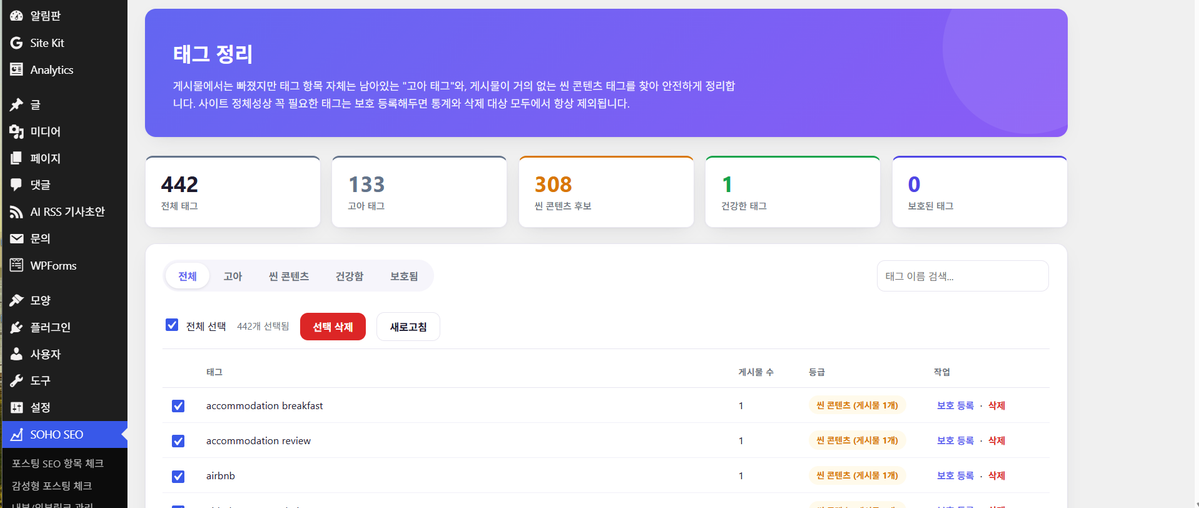
Task: Open the 사용자 users icon
Action: (16, 354)
